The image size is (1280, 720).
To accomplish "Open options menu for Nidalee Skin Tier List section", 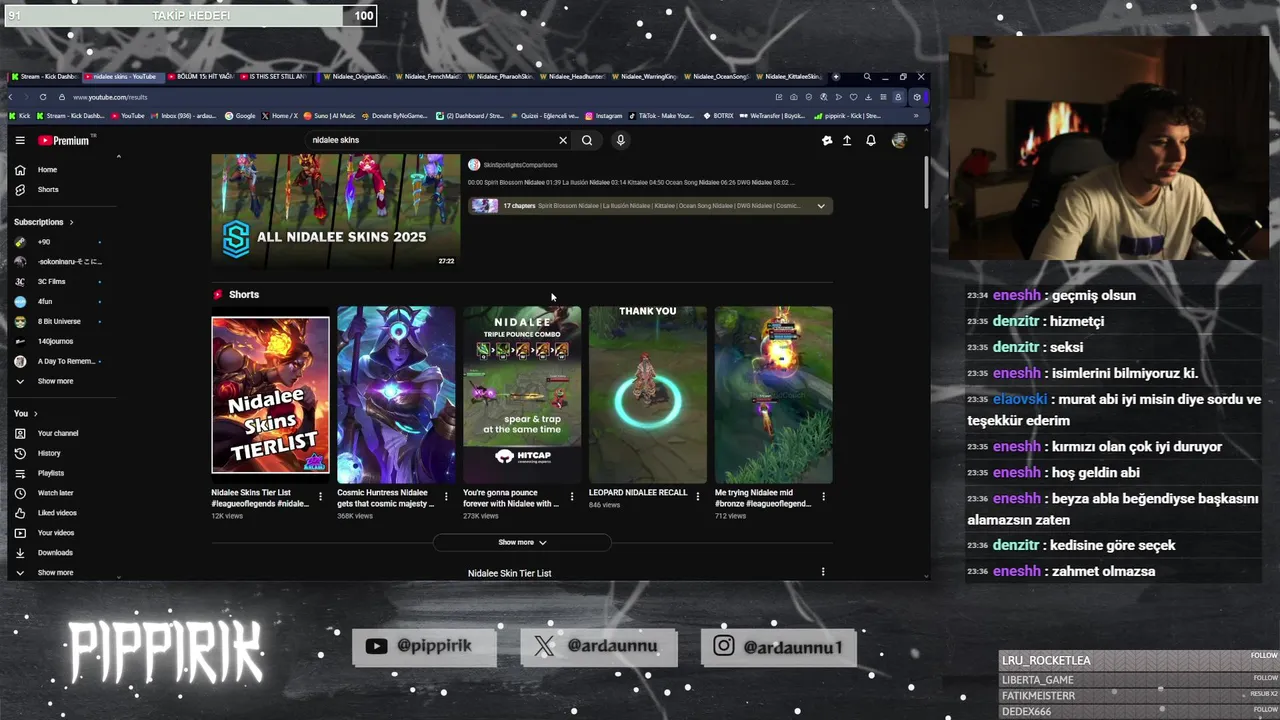I will tap(823, 572).
